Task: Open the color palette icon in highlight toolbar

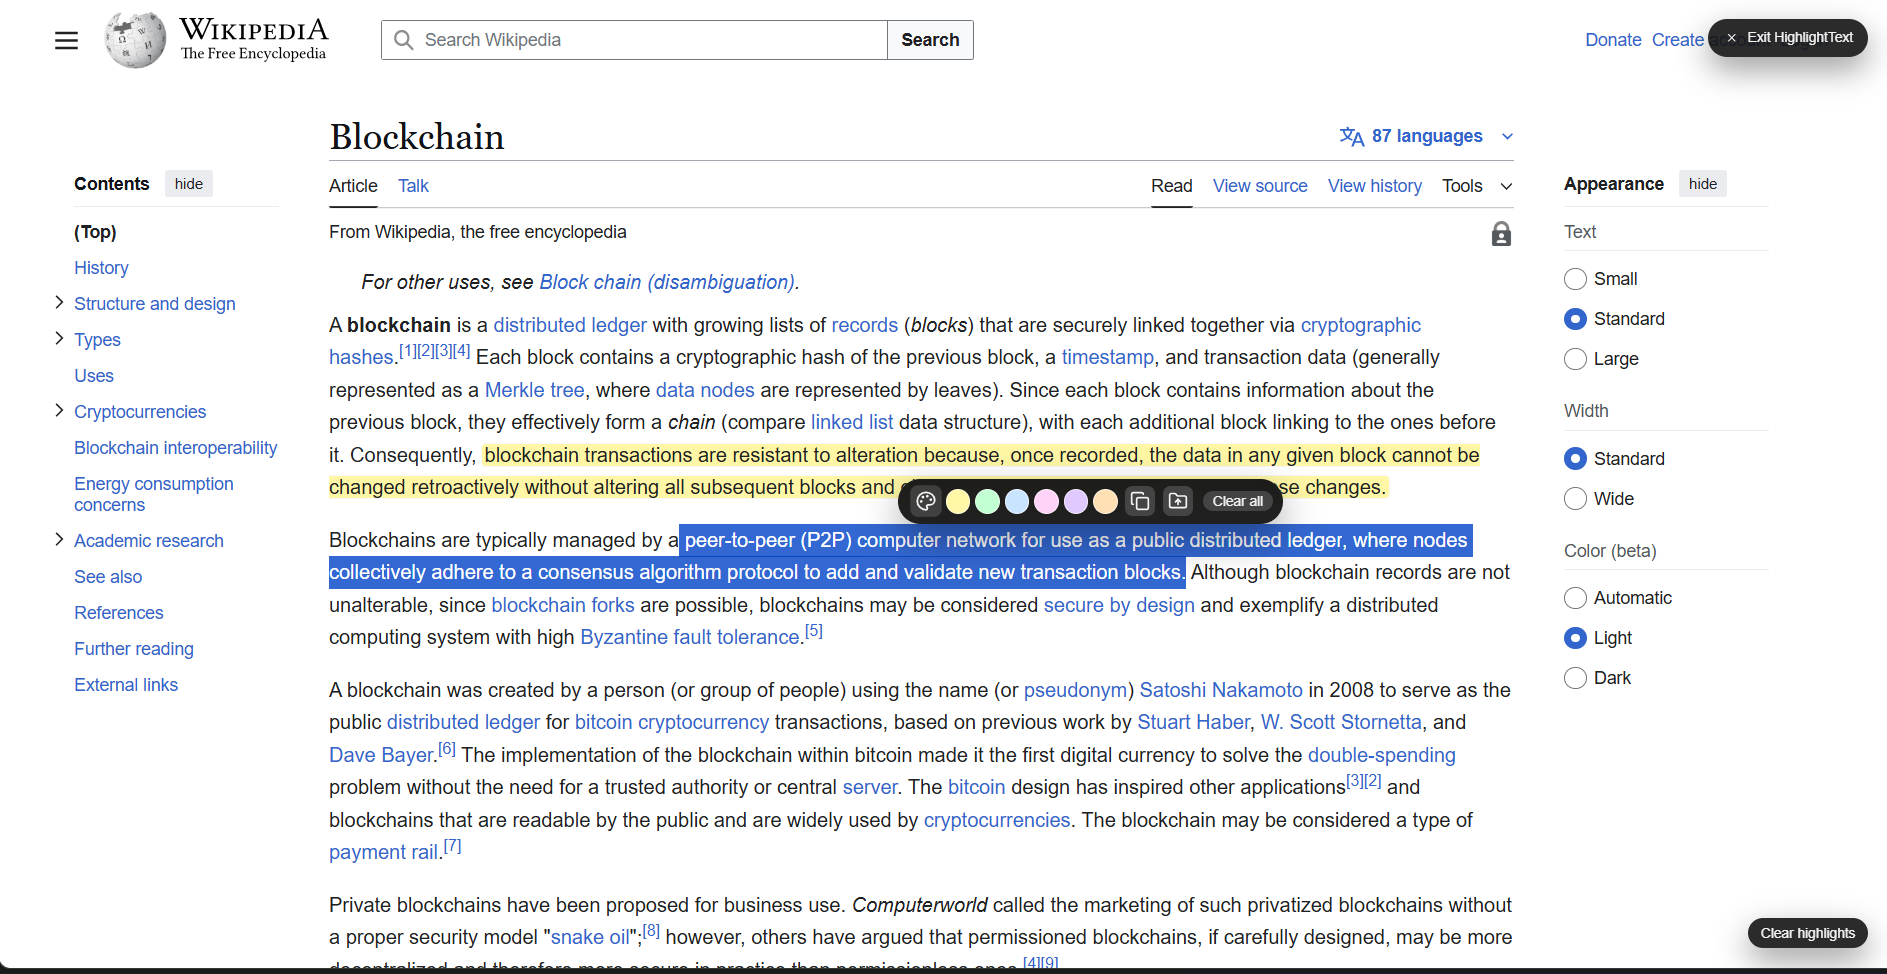Action: coord(924,501)
